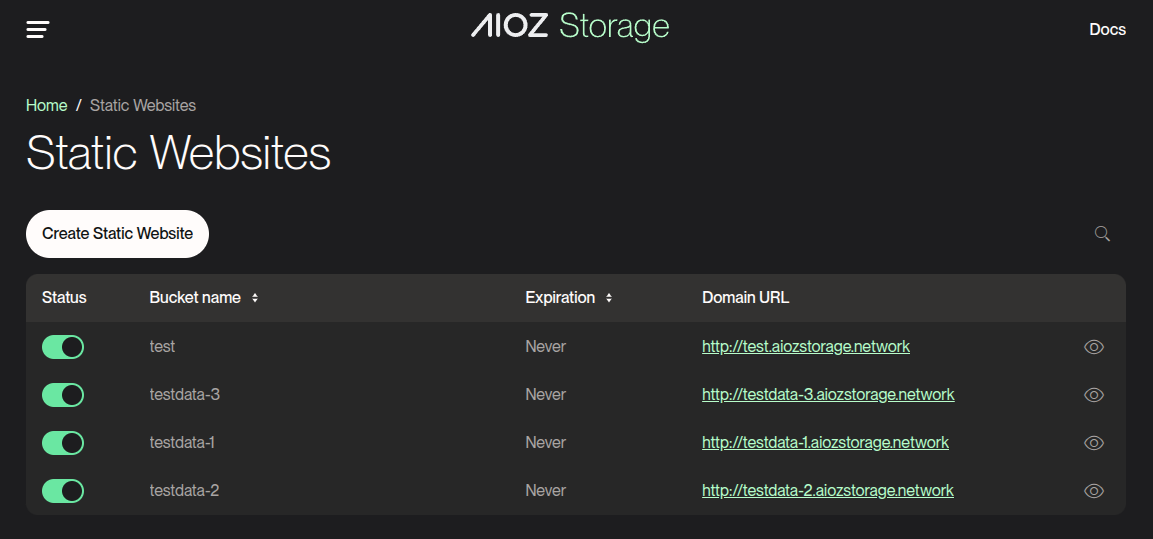The height and width of the screenshot is (539, 1153).
Task: Switch off the testdata-2 status toggle
Action: 63,491
